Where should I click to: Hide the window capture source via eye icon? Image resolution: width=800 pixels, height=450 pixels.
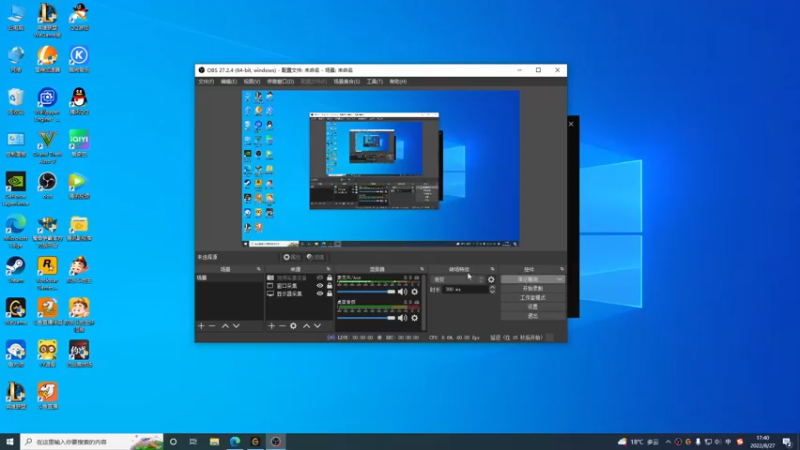pyautogui.click(x=320, y=286)
